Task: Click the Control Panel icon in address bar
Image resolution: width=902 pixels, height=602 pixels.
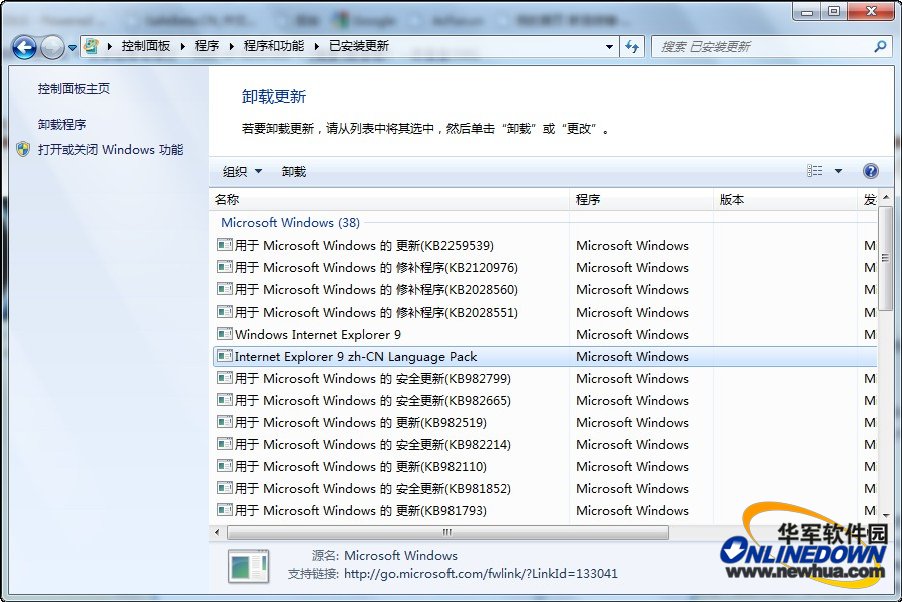Action: click(x=91, y=46)
